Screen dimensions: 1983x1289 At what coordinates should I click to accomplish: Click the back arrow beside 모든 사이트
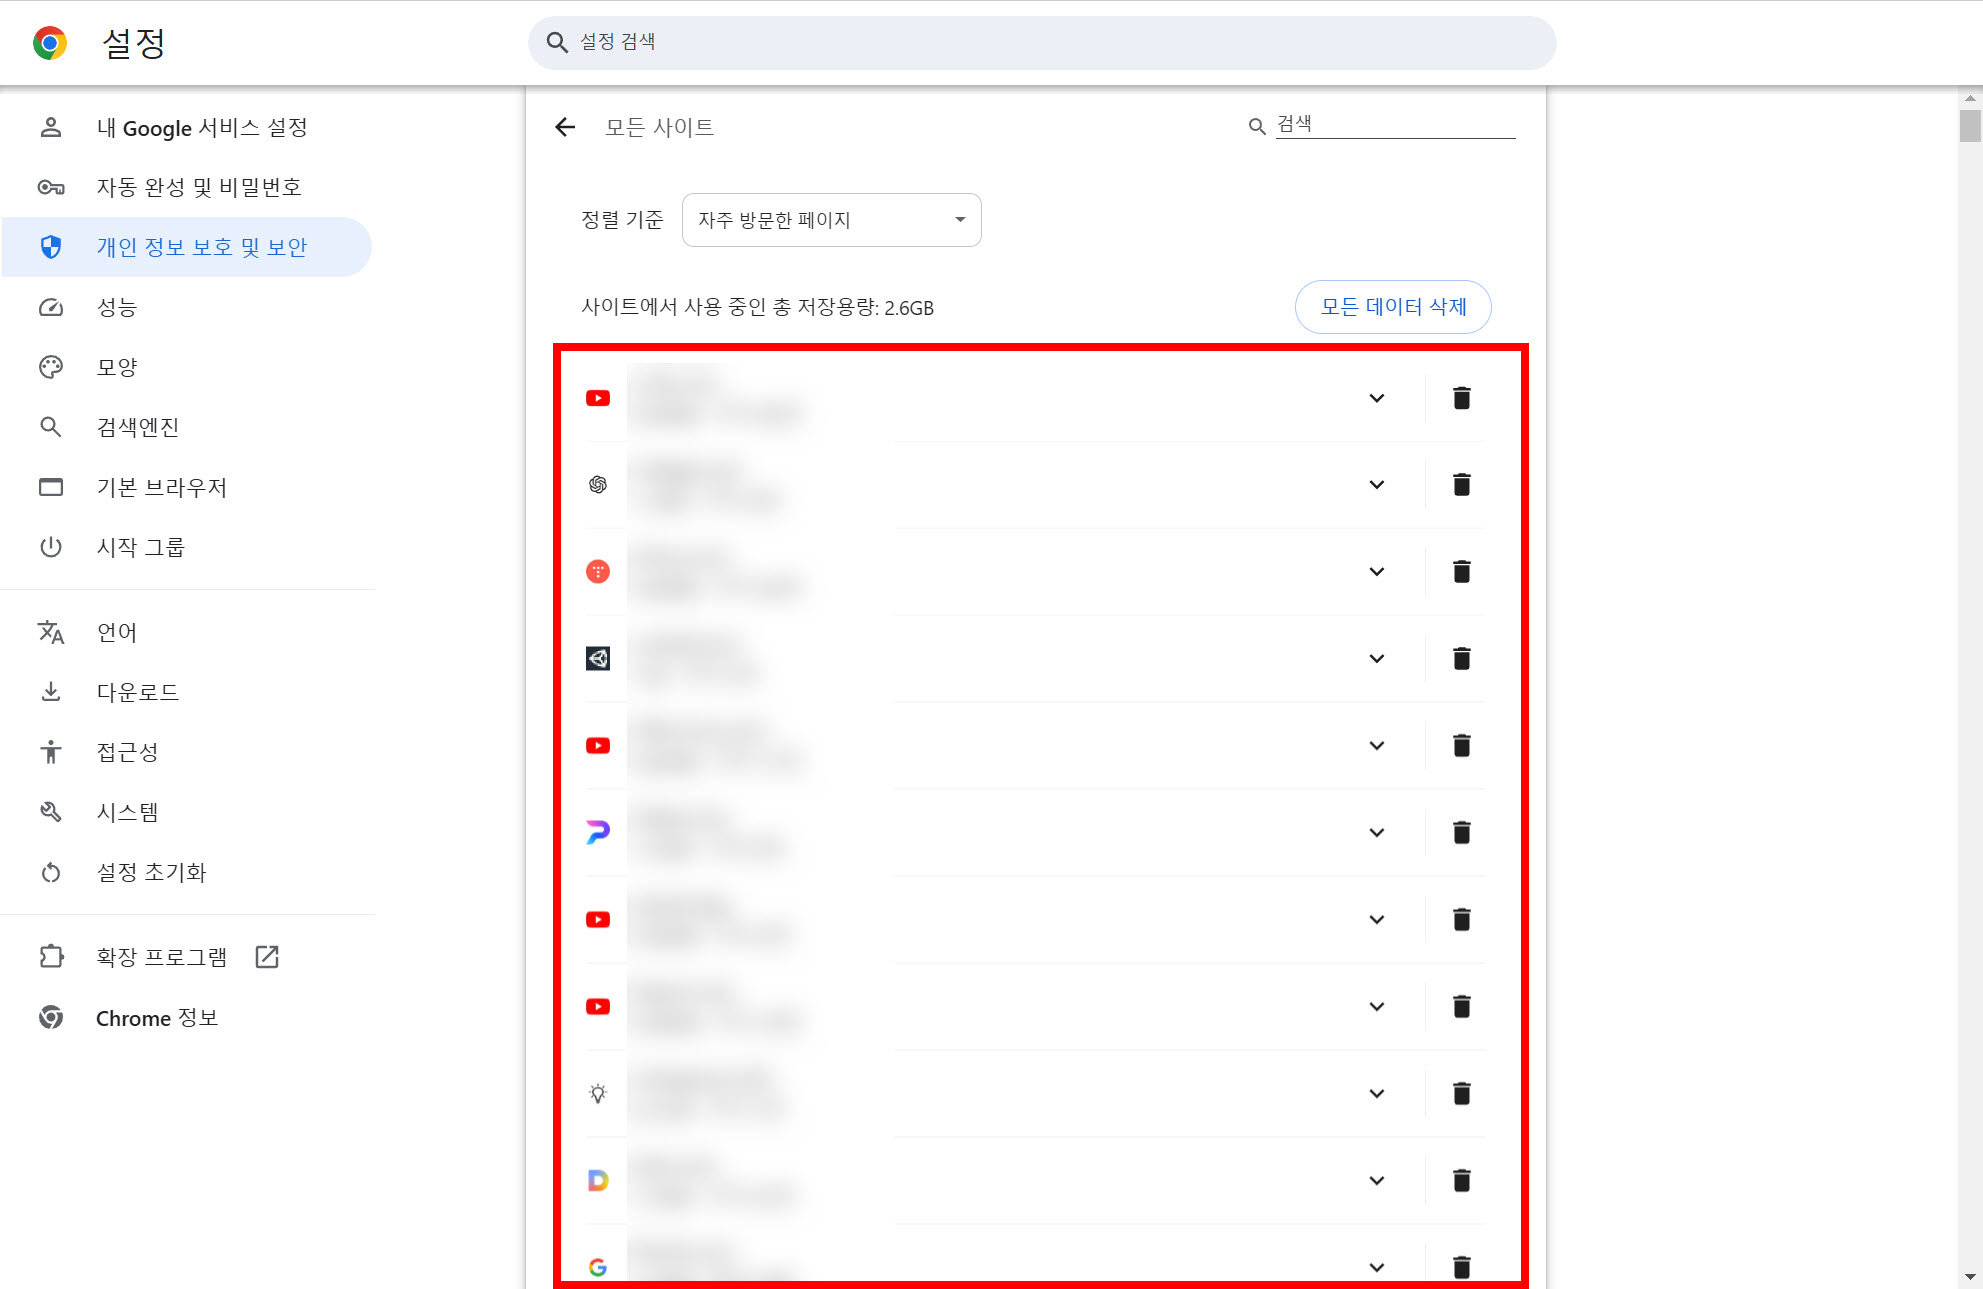pyautogui.click(x=565, y=127)
